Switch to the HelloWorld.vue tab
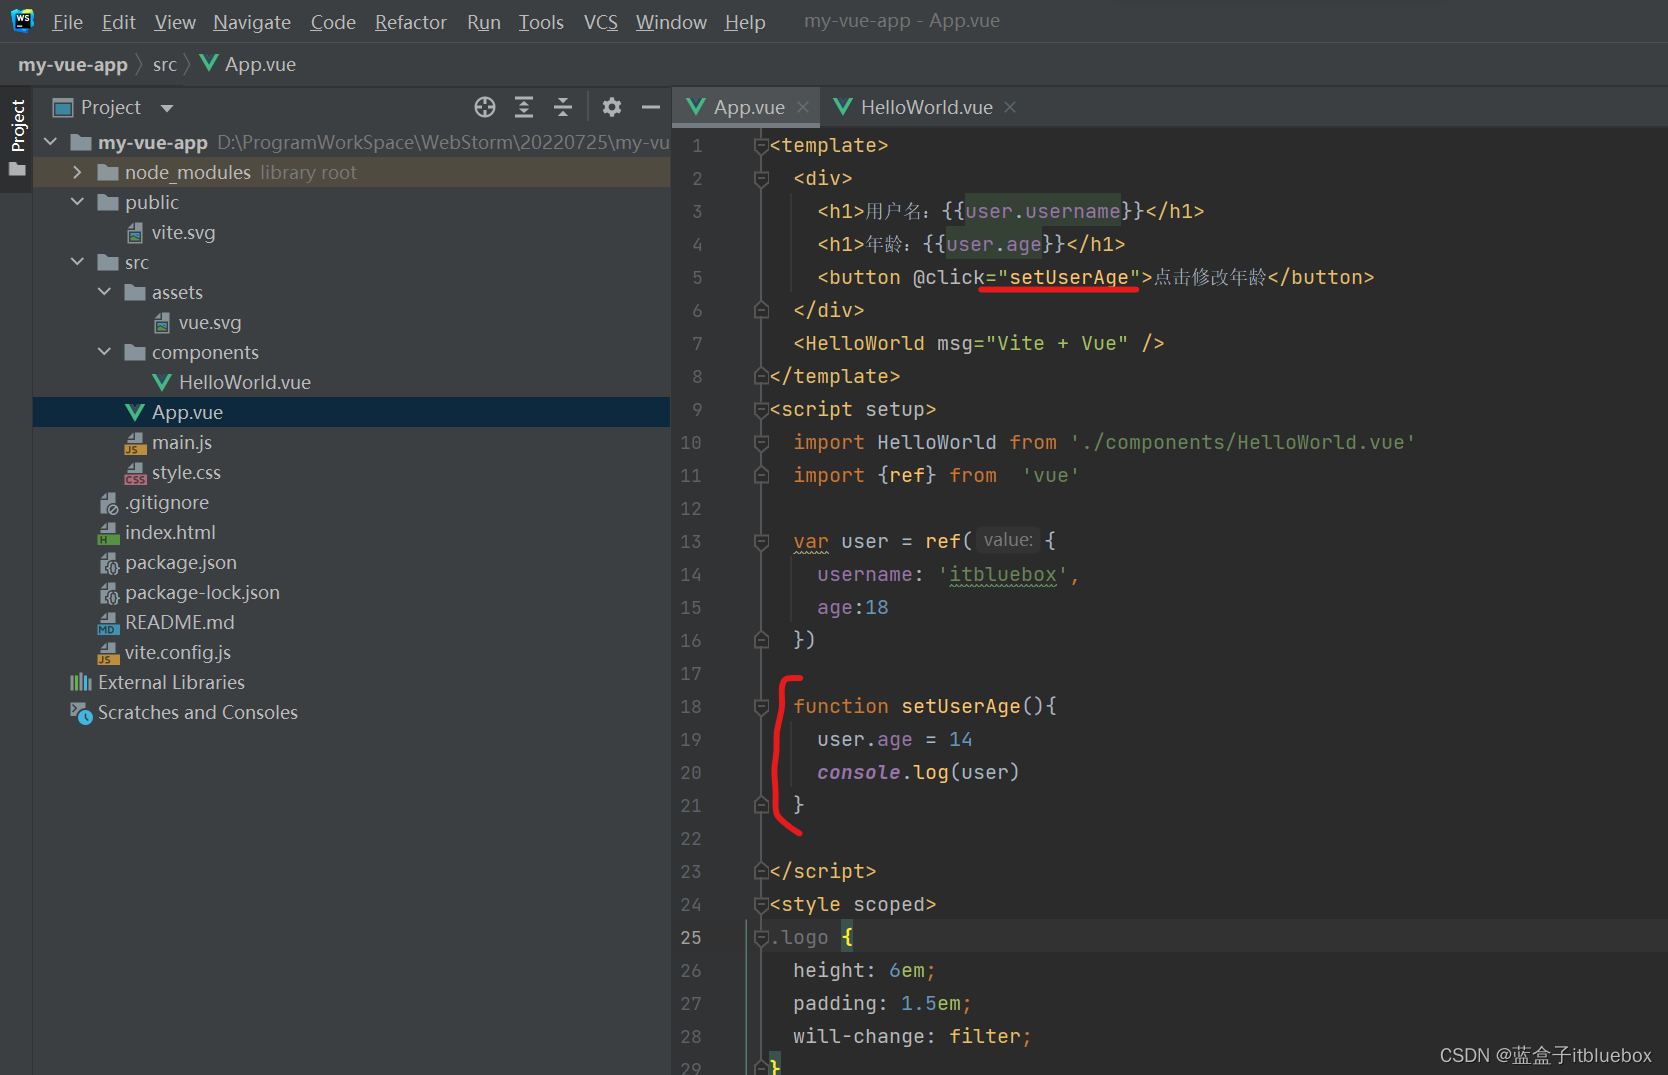The image size is (1668, 1075). click(925, 107)
